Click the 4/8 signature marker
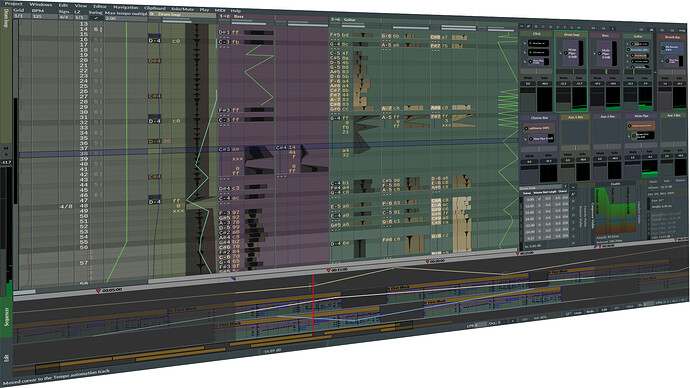Screen dimensions: 690x388 66,206
